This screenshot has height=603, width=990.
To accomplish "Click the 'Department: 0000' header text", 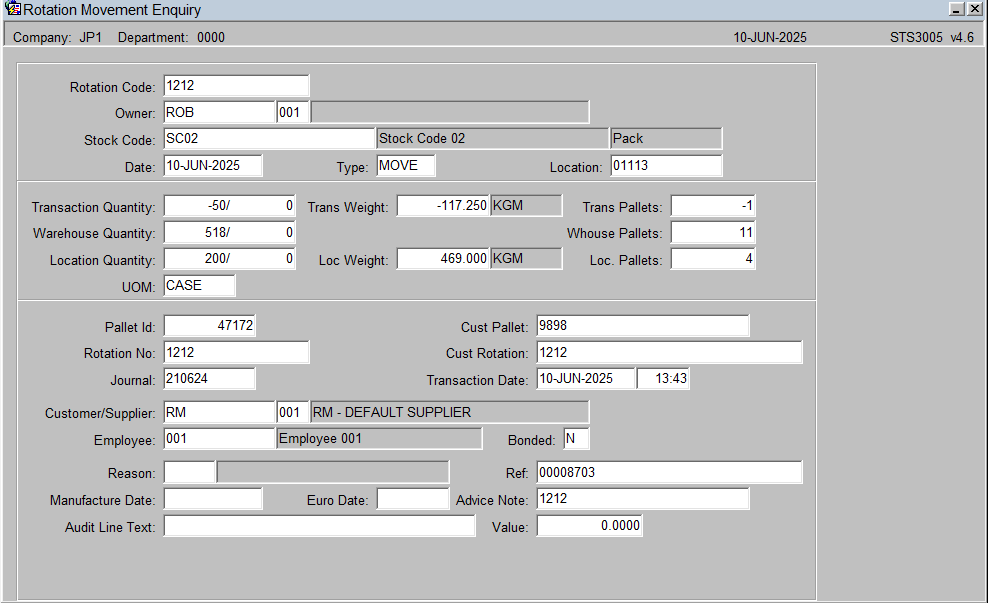I will (171, 38).
